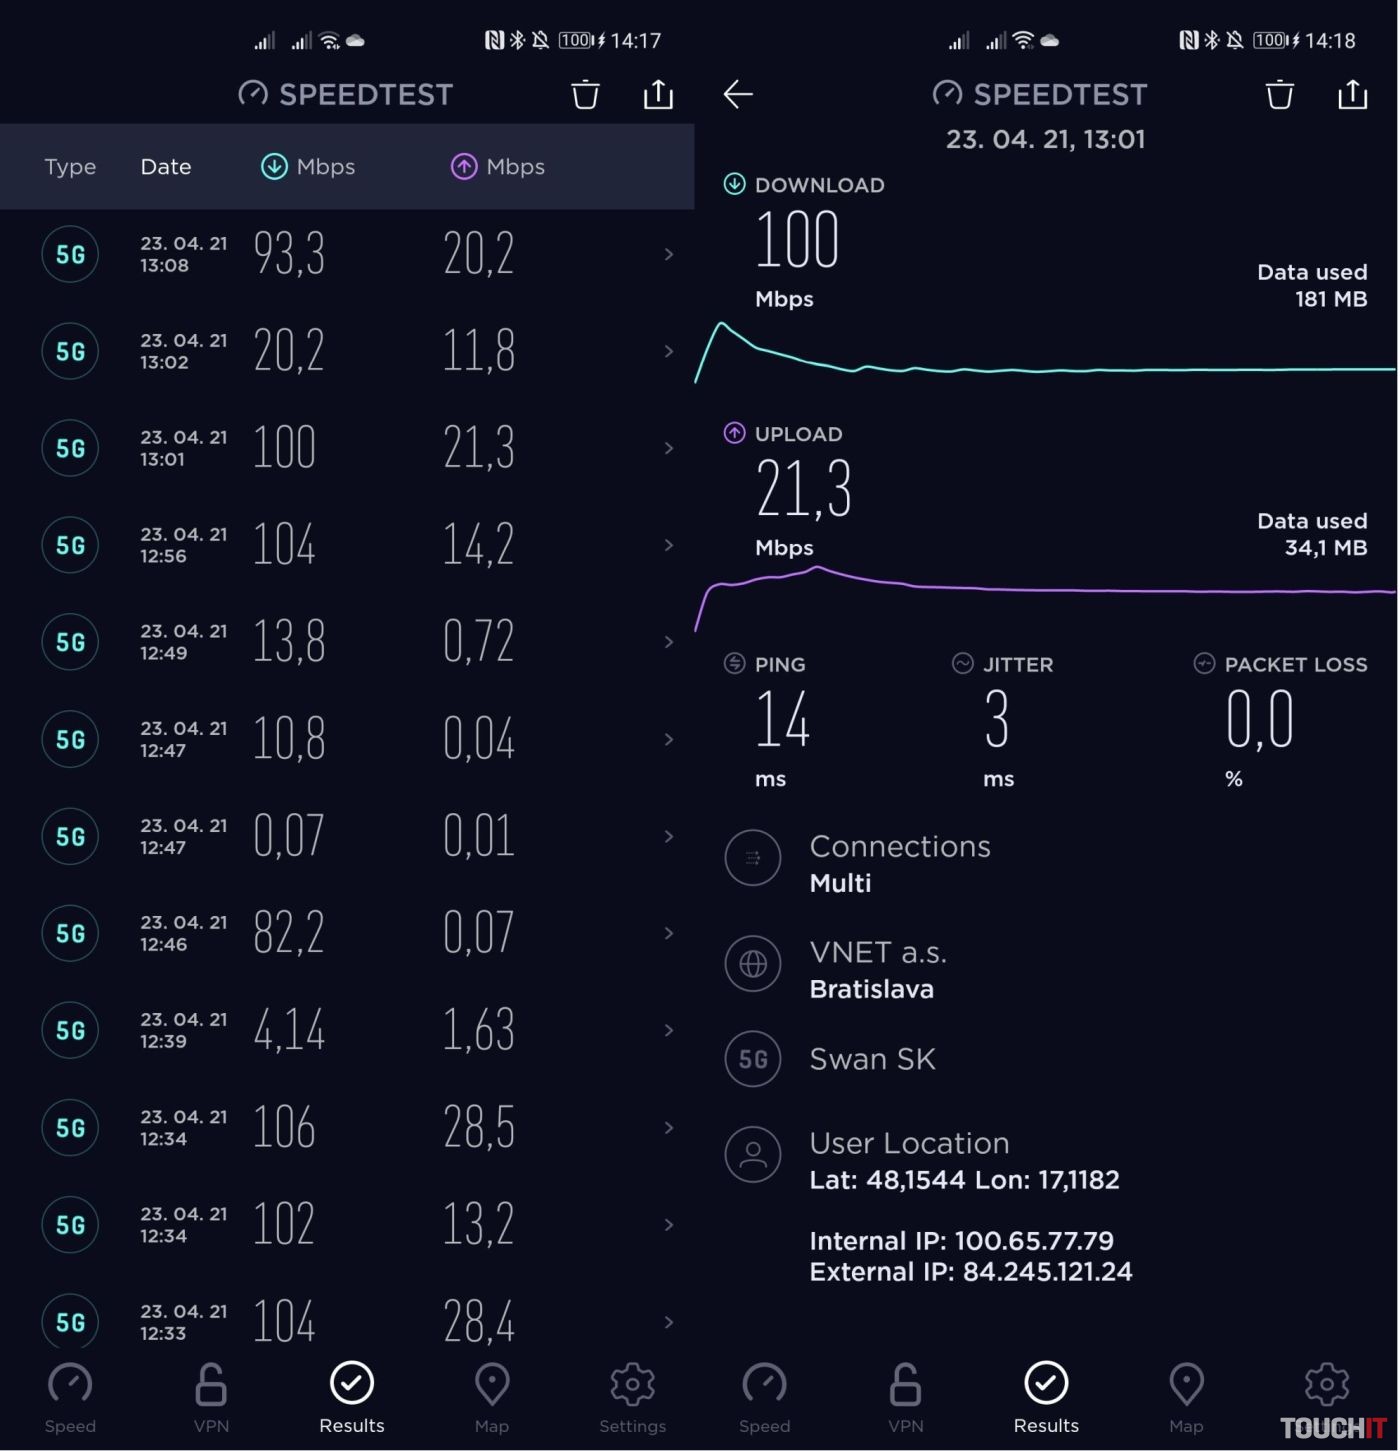Viewport: 1400px width, 1451px height.
Task: Expand the 12:56 result with 104 Mbps
Action: click(x=669, y=545)
